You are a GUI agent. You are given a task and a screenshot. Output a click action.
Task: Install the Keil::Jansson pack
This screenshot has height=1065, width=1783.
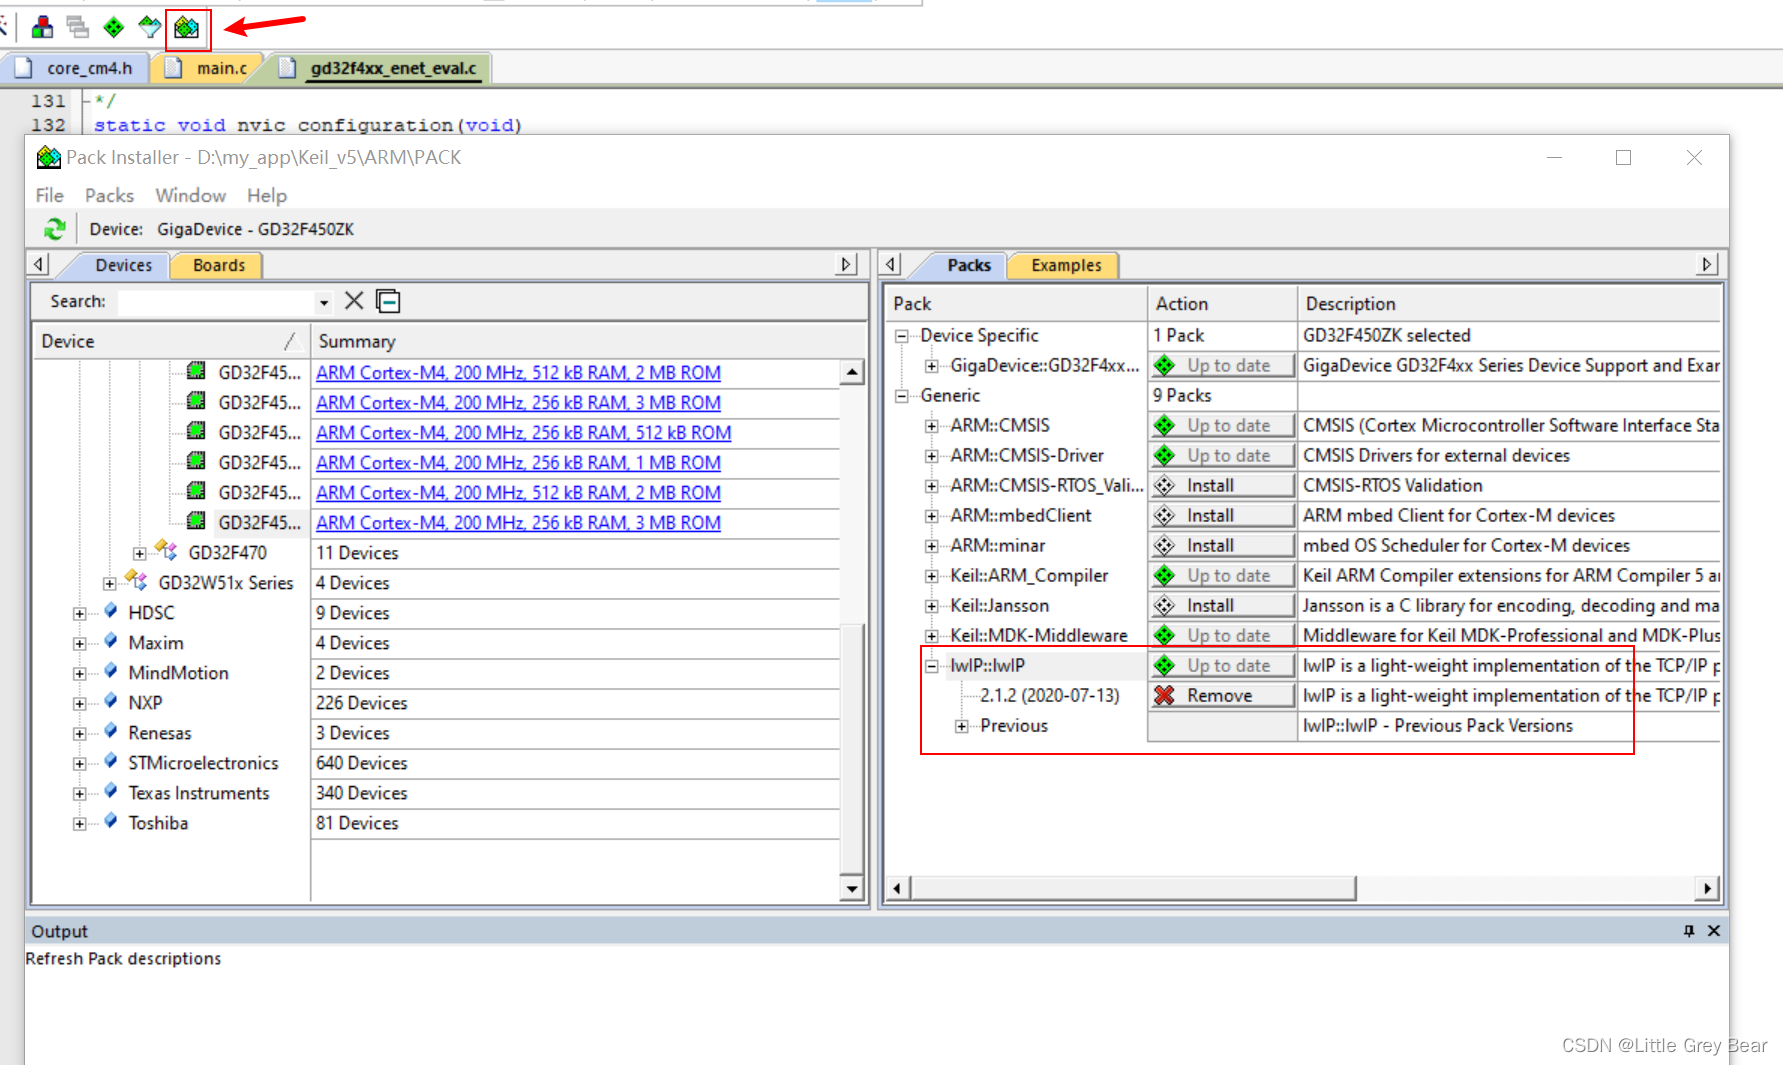click(x=1222, y=606)
